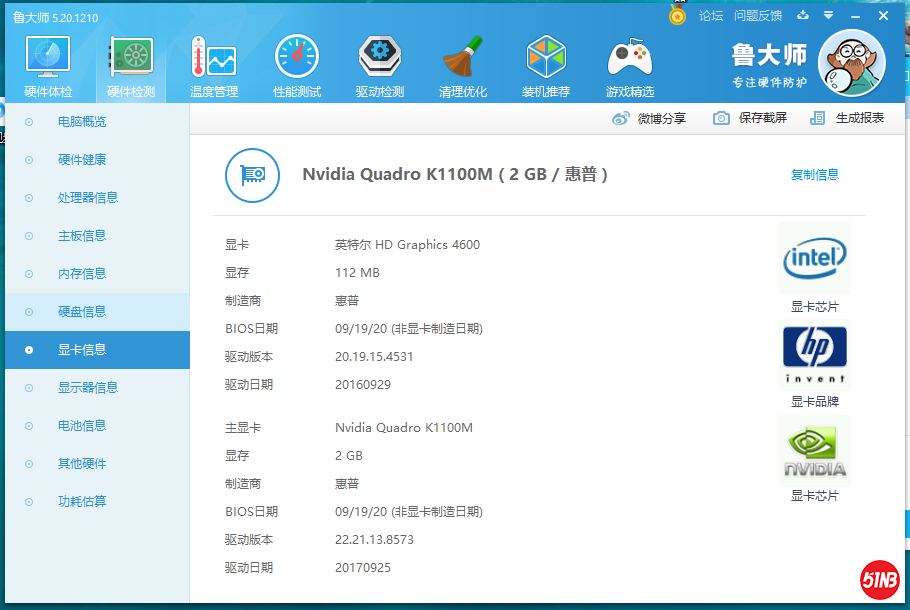The width and height of the screenshot is (910, 610).
Task: Click the gold medal icon in title bar
Action: pyautogui.click(x=677, y=16)
